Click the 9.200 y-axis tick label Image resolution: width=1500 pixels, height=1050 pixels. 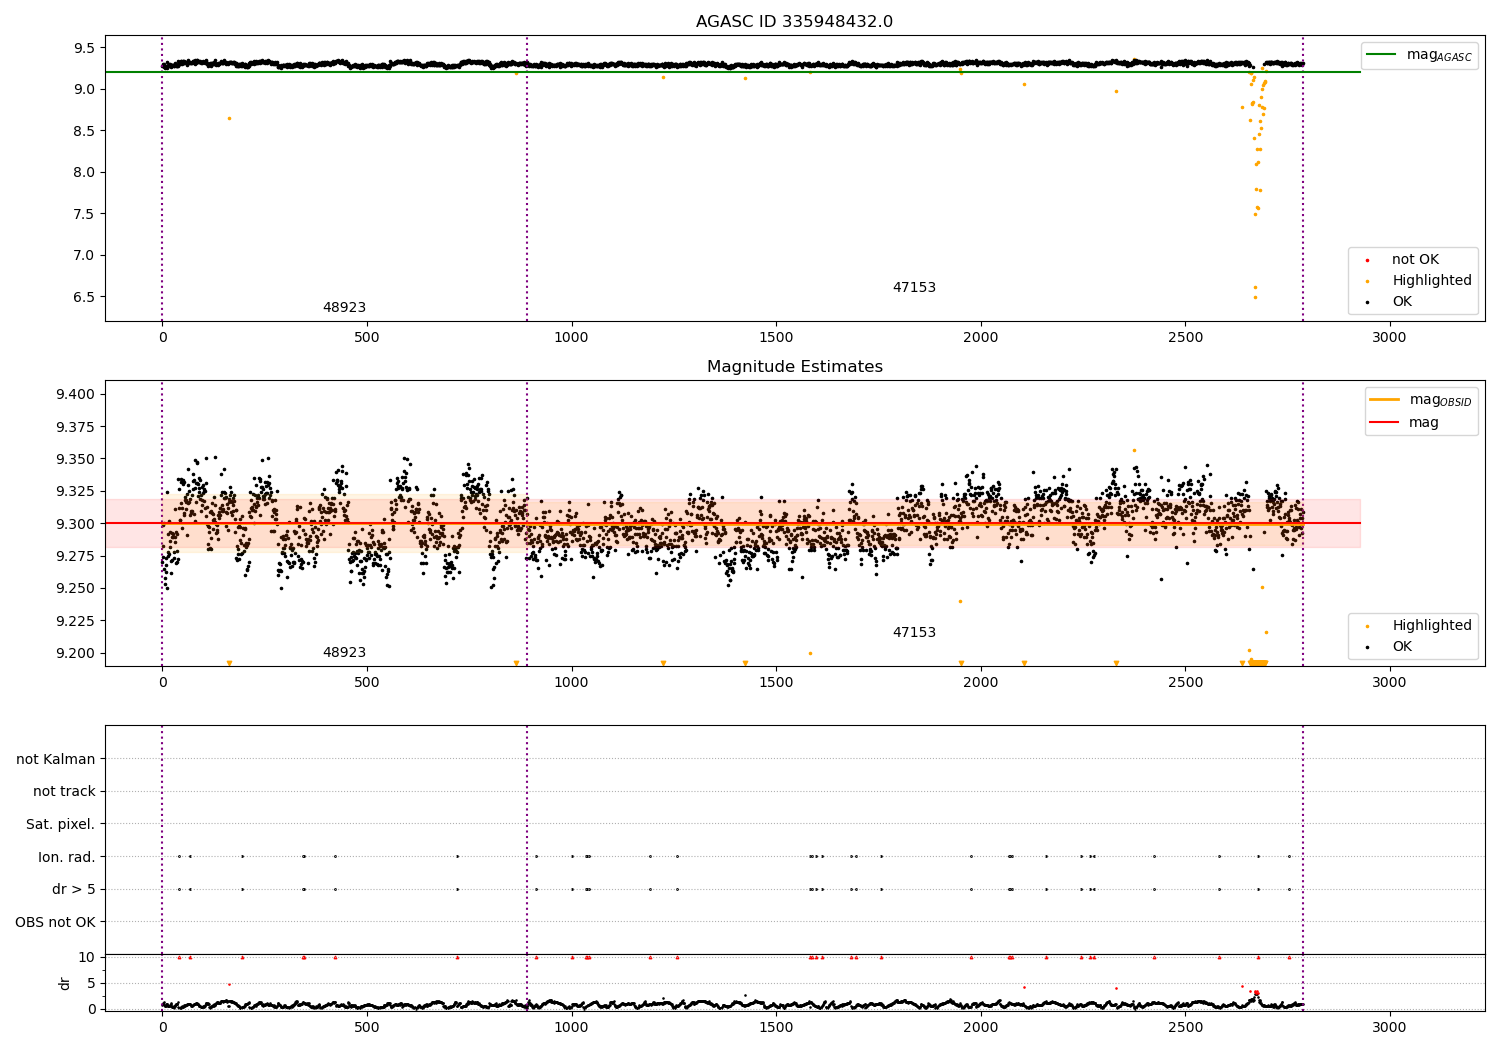pos(75,654)
